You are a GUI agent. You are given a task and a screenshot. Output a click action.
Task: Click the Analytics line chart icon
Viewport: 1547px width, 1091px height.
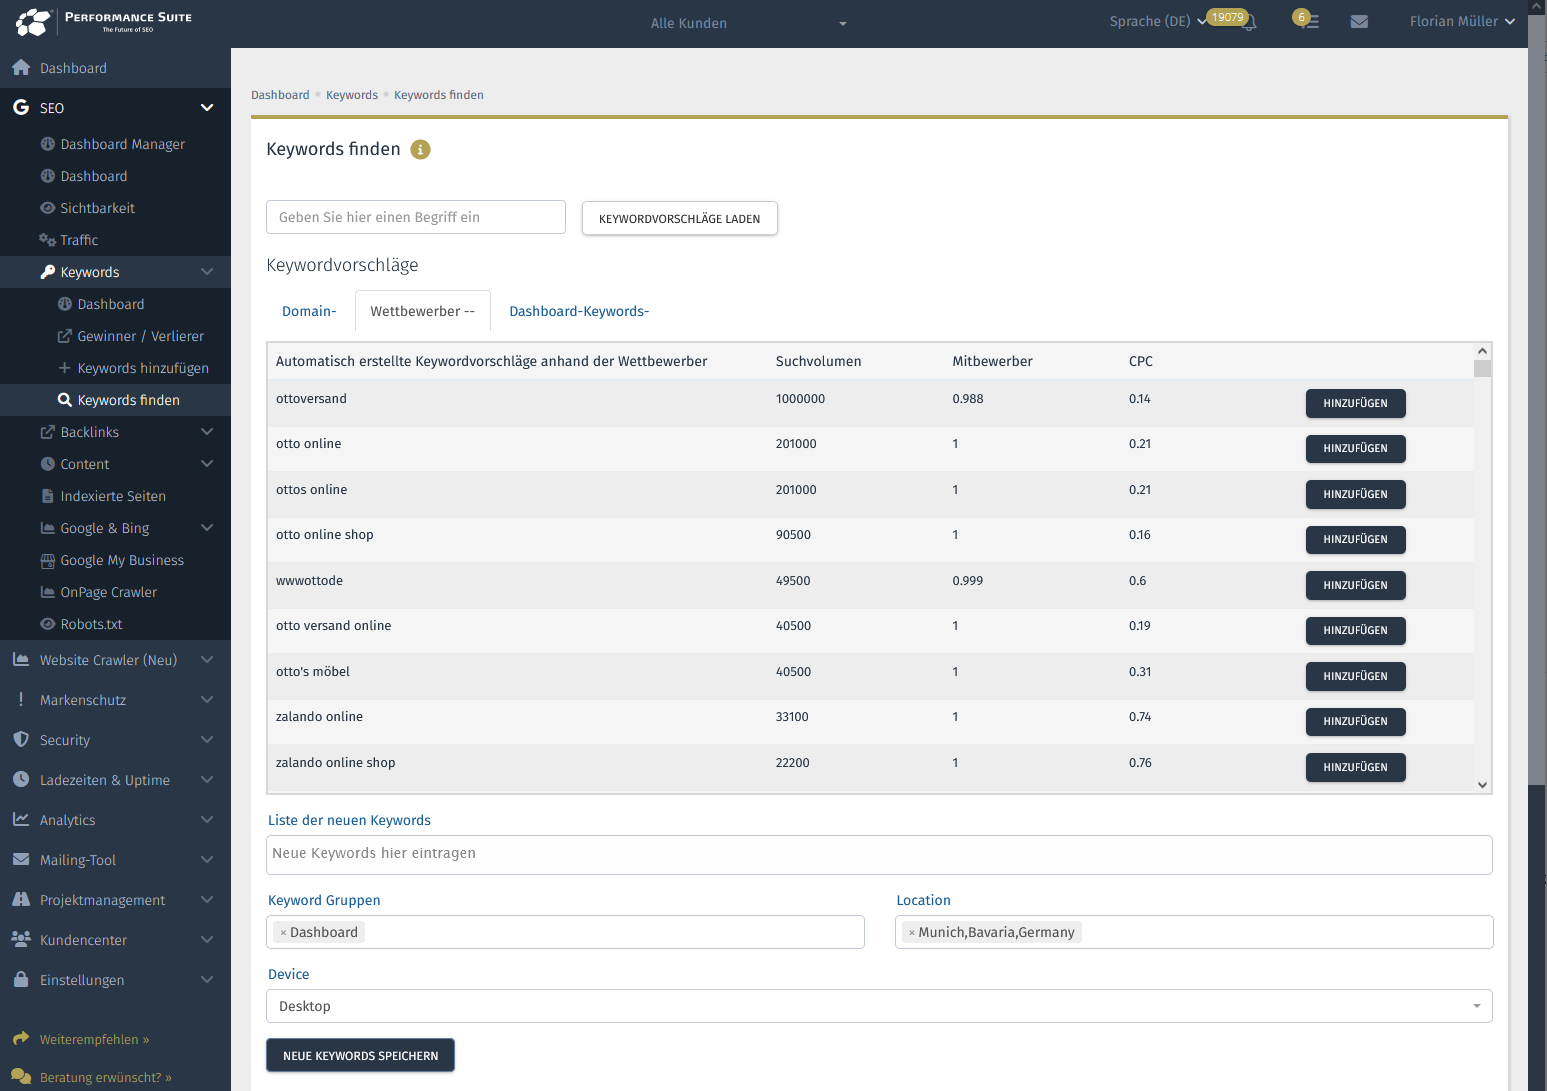[x=21, y=819]
